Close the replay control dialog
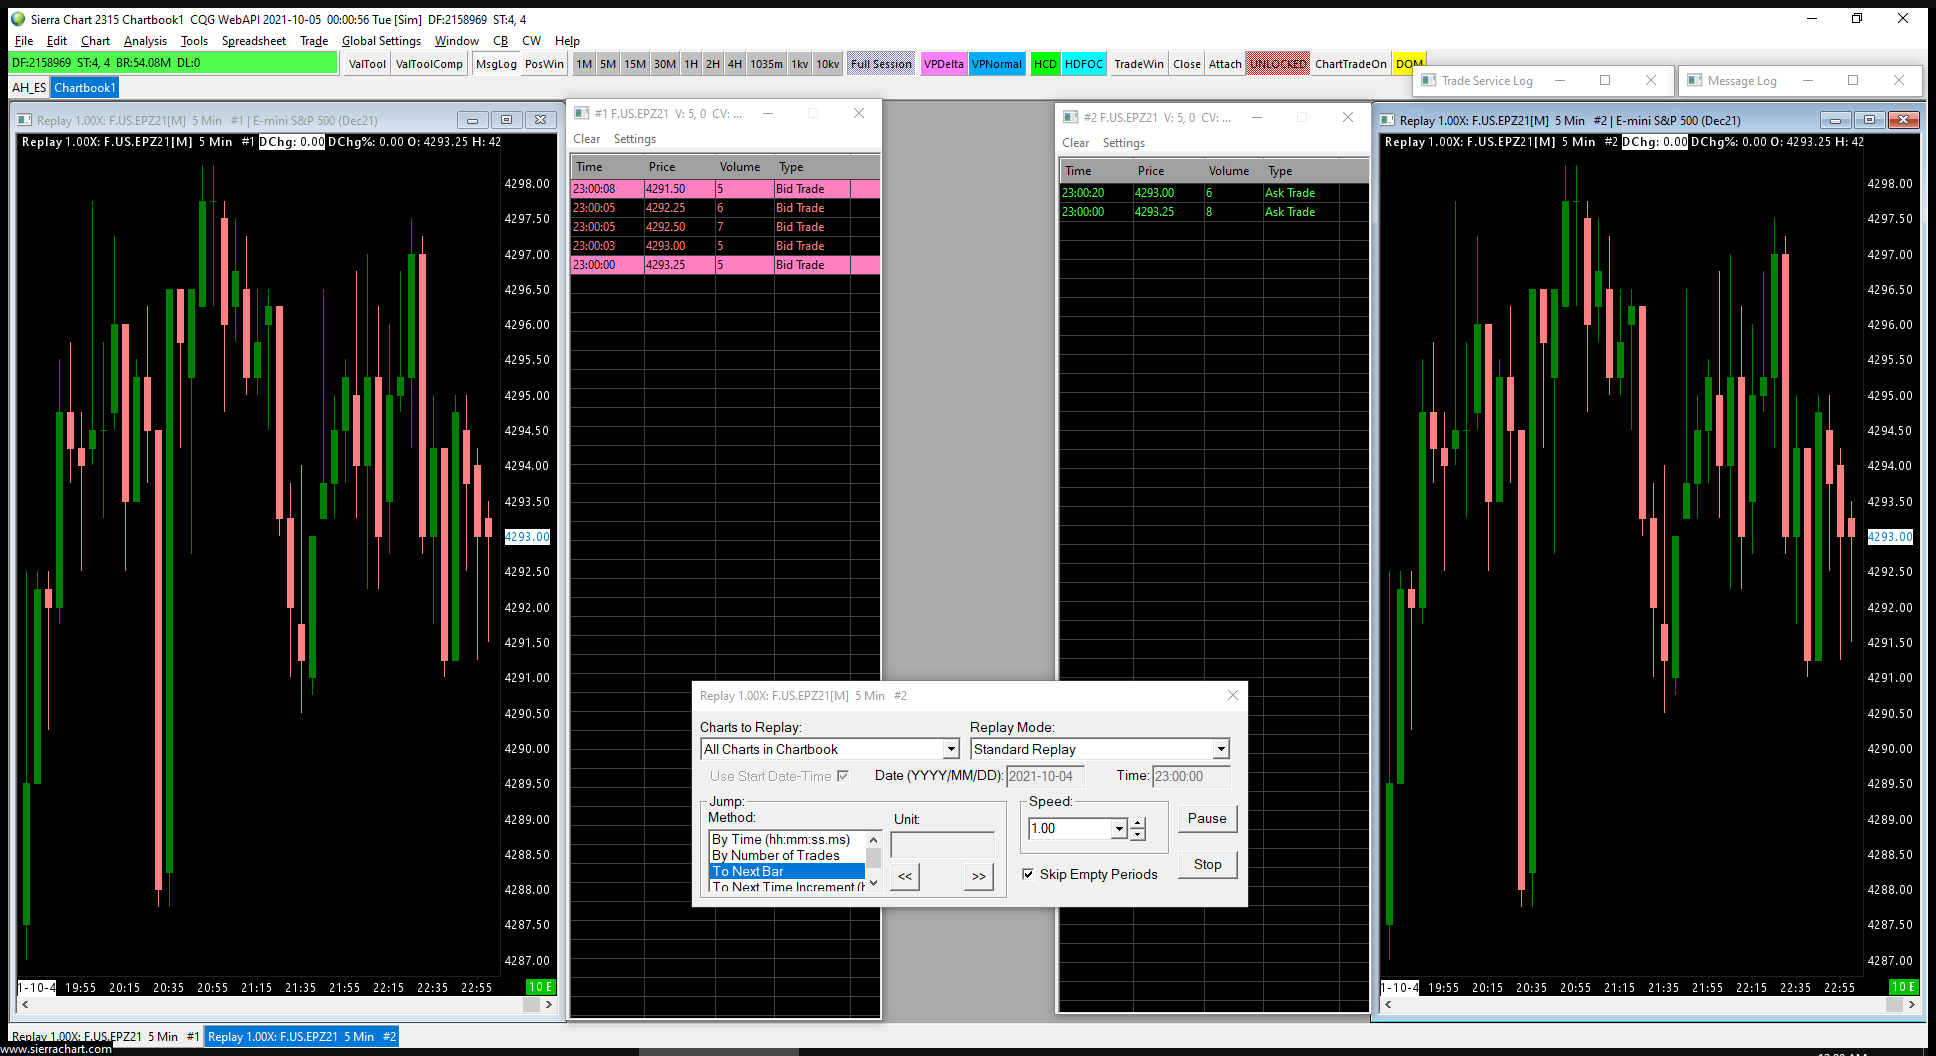Image resolution: width=1936 pixels, height=1056 pixels. (1232, 695)
